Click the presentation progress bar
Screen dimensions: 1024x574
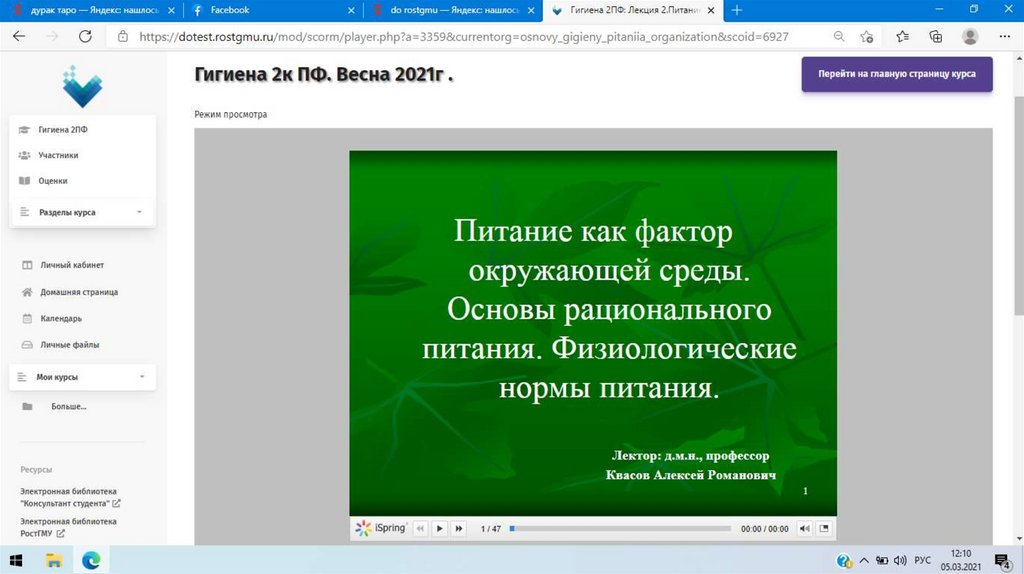coord(620,528)
